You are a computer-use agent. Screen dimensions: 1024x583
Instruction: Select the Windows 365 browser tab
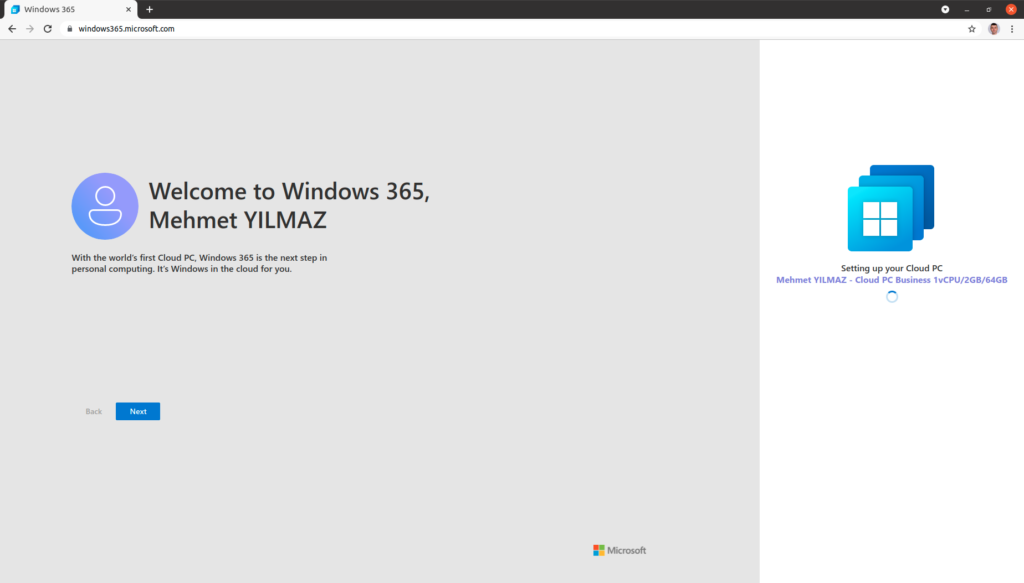(71, 9)
